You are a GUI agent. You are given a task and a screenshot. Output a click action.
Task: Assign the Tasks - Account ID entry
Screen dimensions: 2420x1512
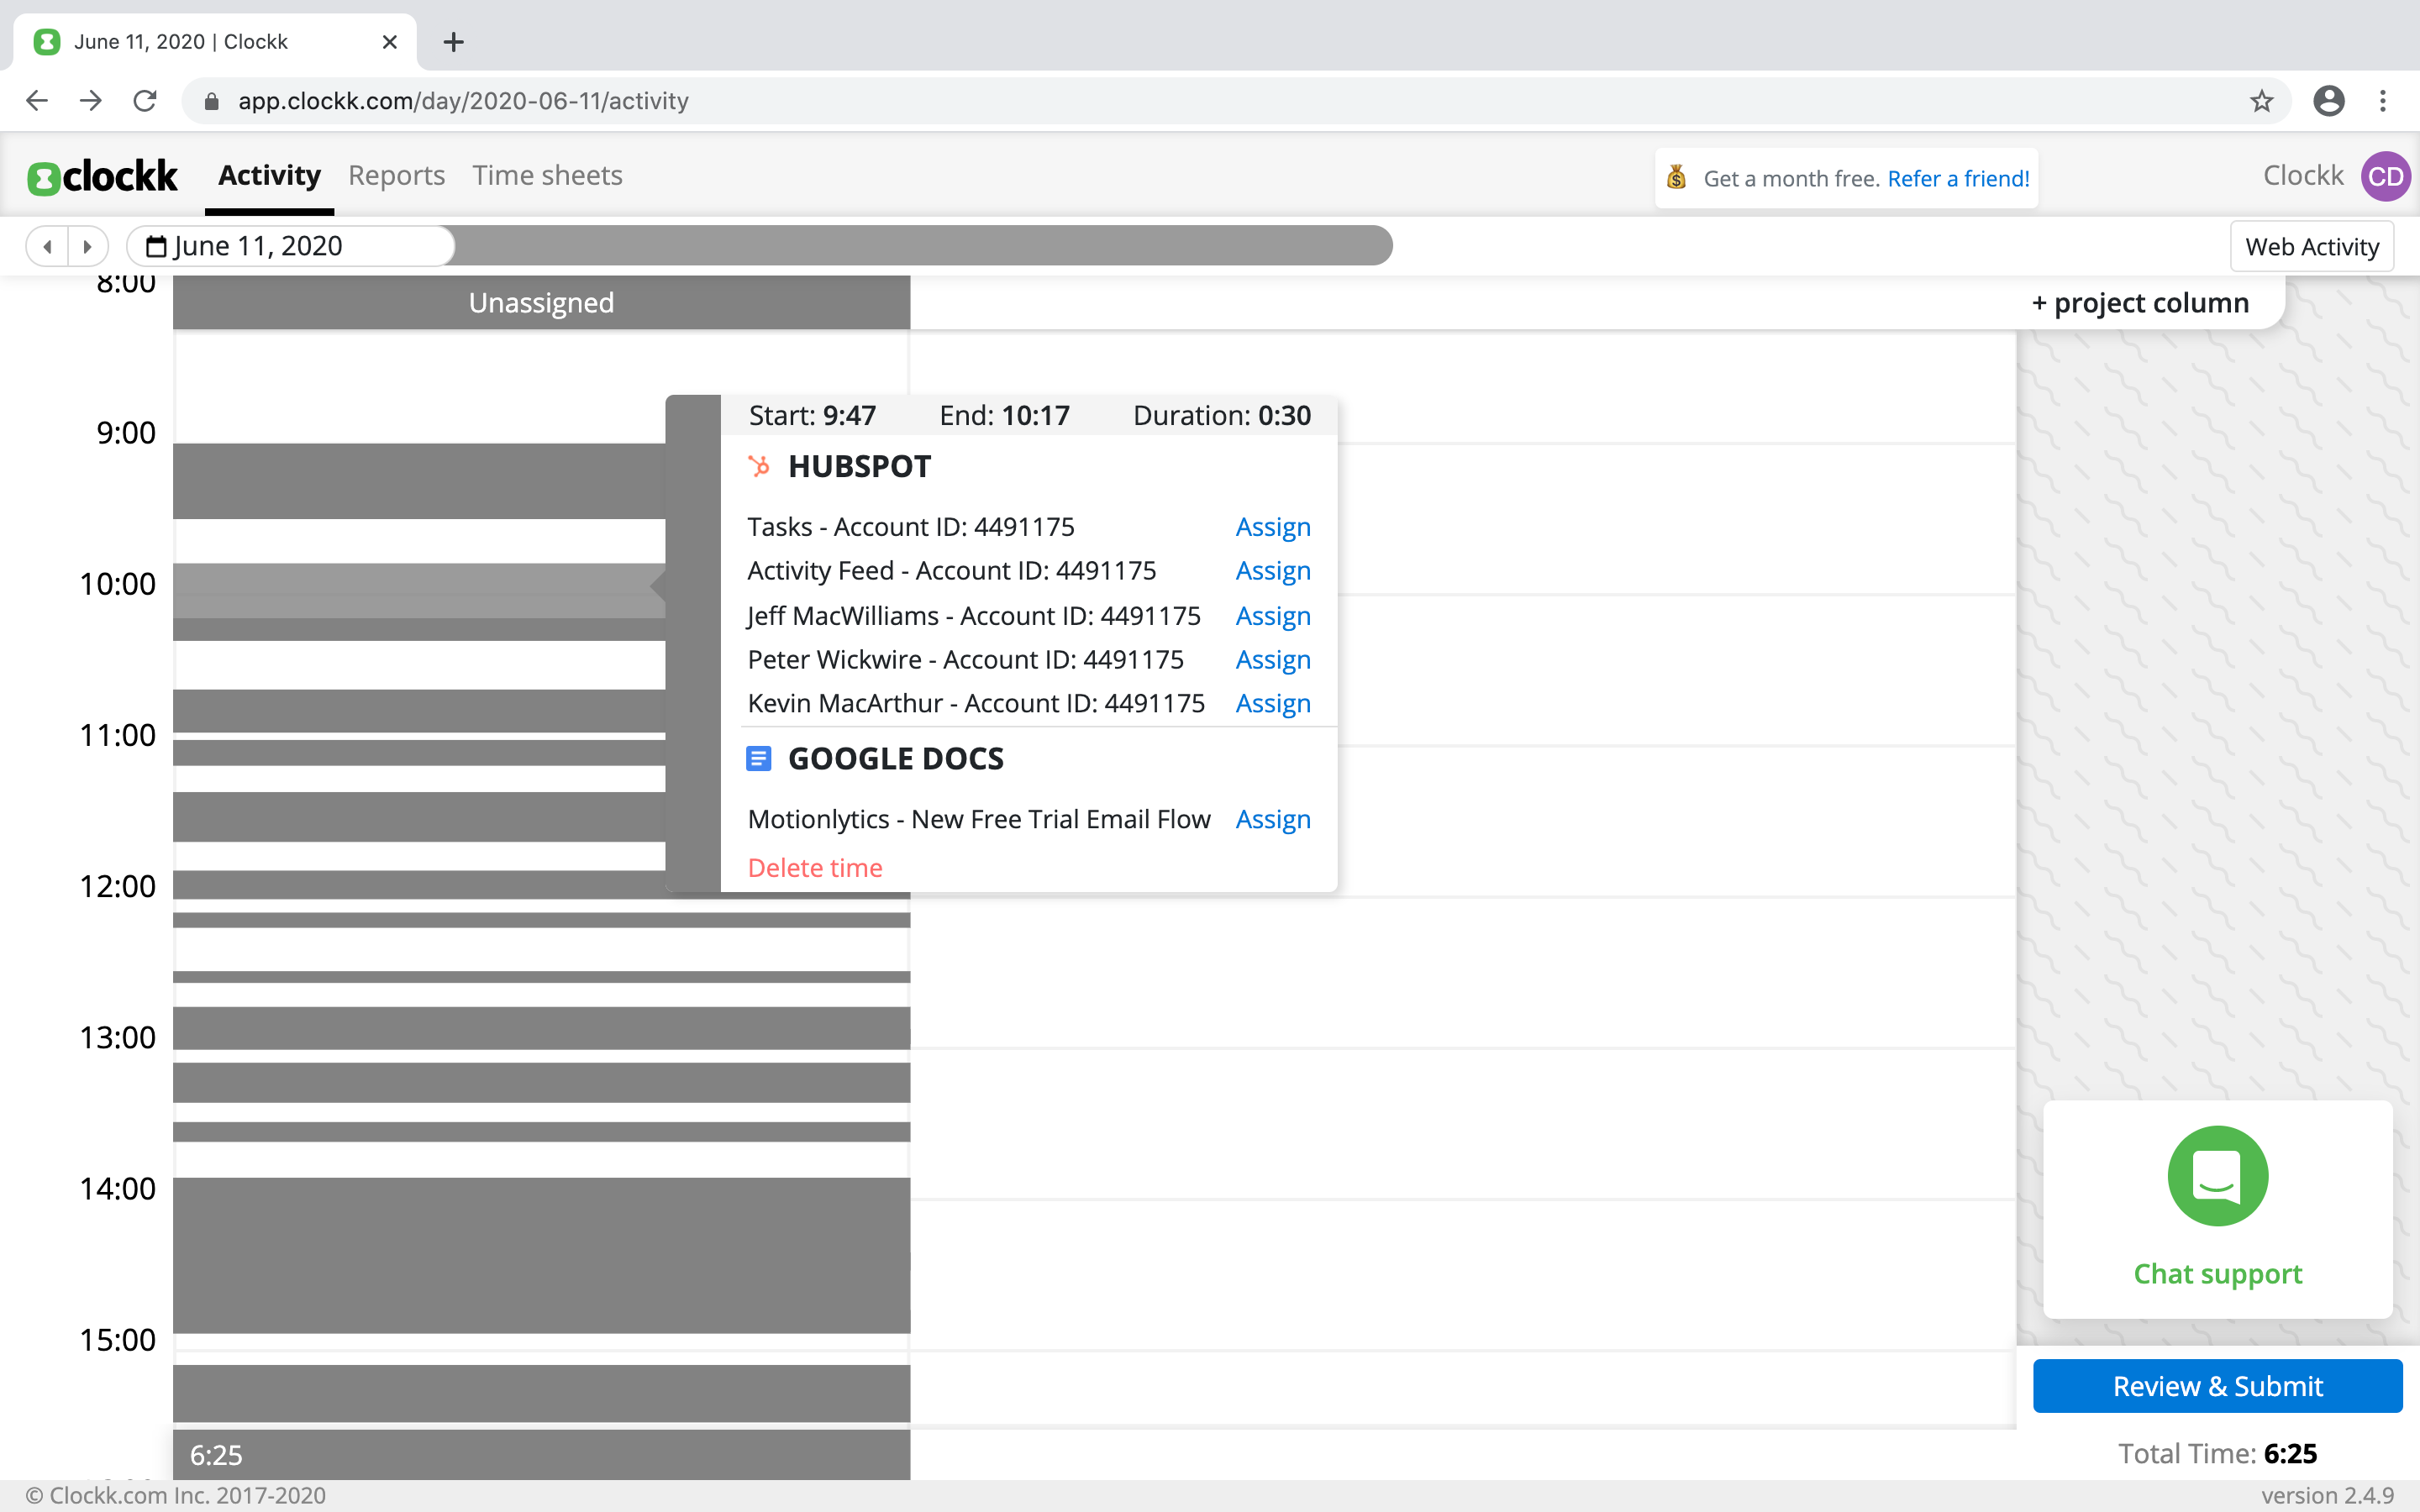pos(1273,527)
